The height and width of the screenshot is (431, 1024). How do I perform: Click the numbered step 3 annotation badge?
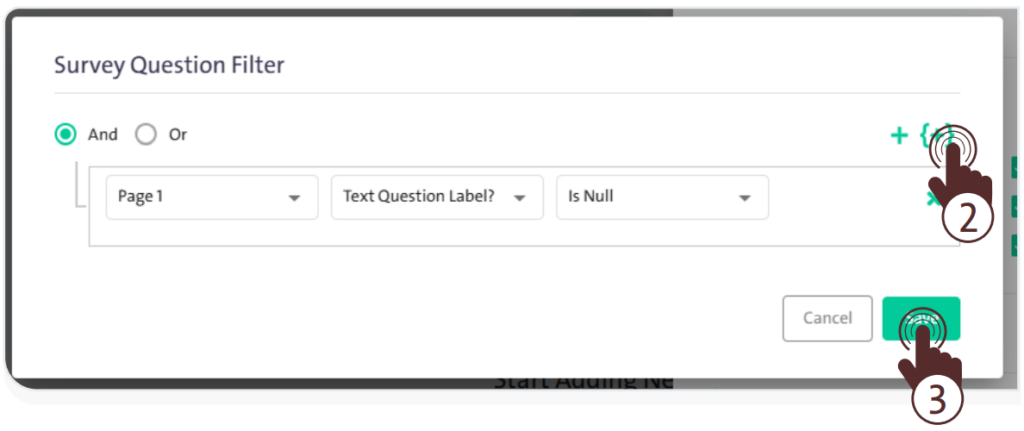pyautogui.click(x=937, y=399)
